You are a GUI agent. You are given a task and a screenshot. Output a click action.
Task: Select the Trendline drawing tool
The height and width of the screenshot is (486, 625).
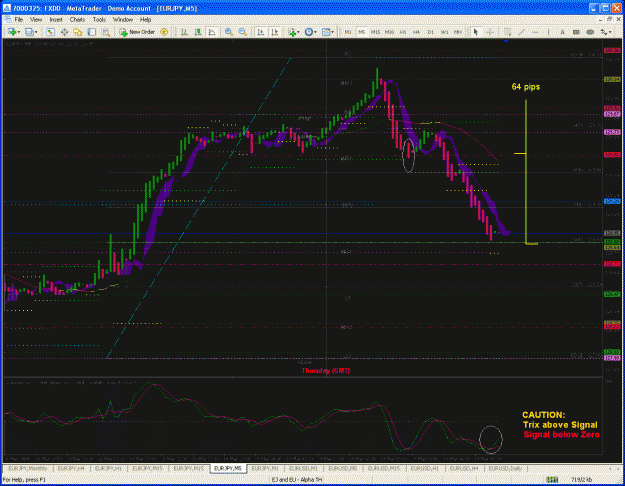click(521, 32)
